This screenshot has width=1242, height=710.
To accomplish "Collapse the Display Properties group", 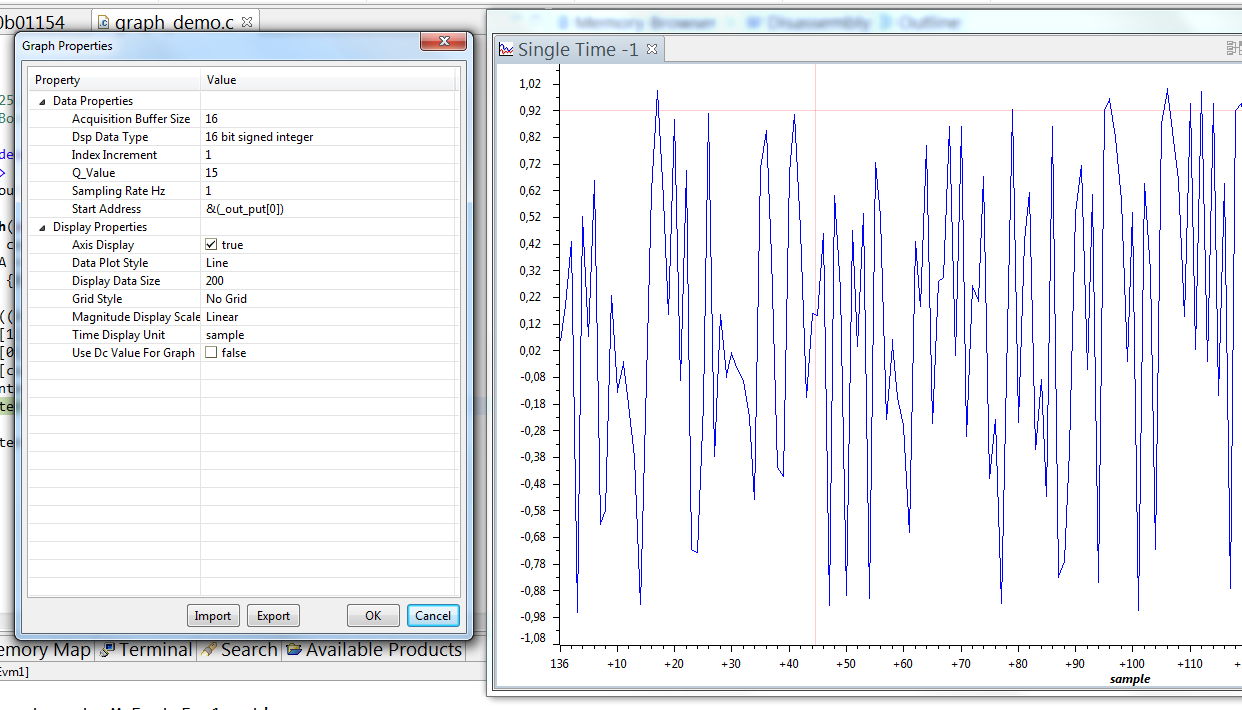I will pyautogui.click(x=42, y=227).
